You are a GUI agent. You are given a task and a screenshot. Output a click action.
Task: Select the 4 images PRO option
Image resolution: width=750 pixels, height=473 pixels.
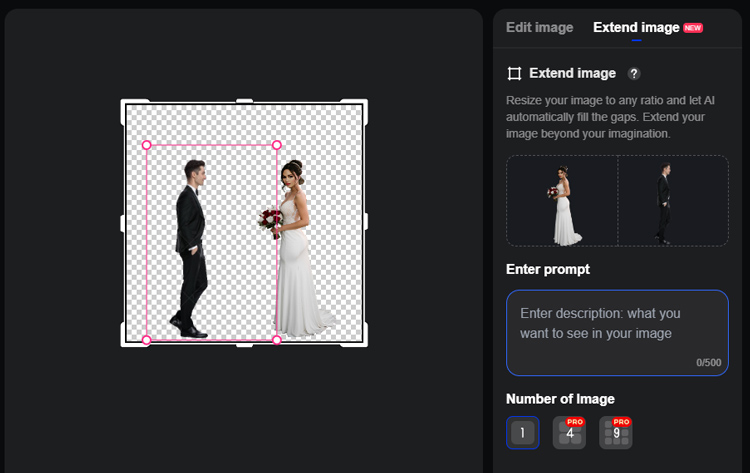click(x=569, y=432)
